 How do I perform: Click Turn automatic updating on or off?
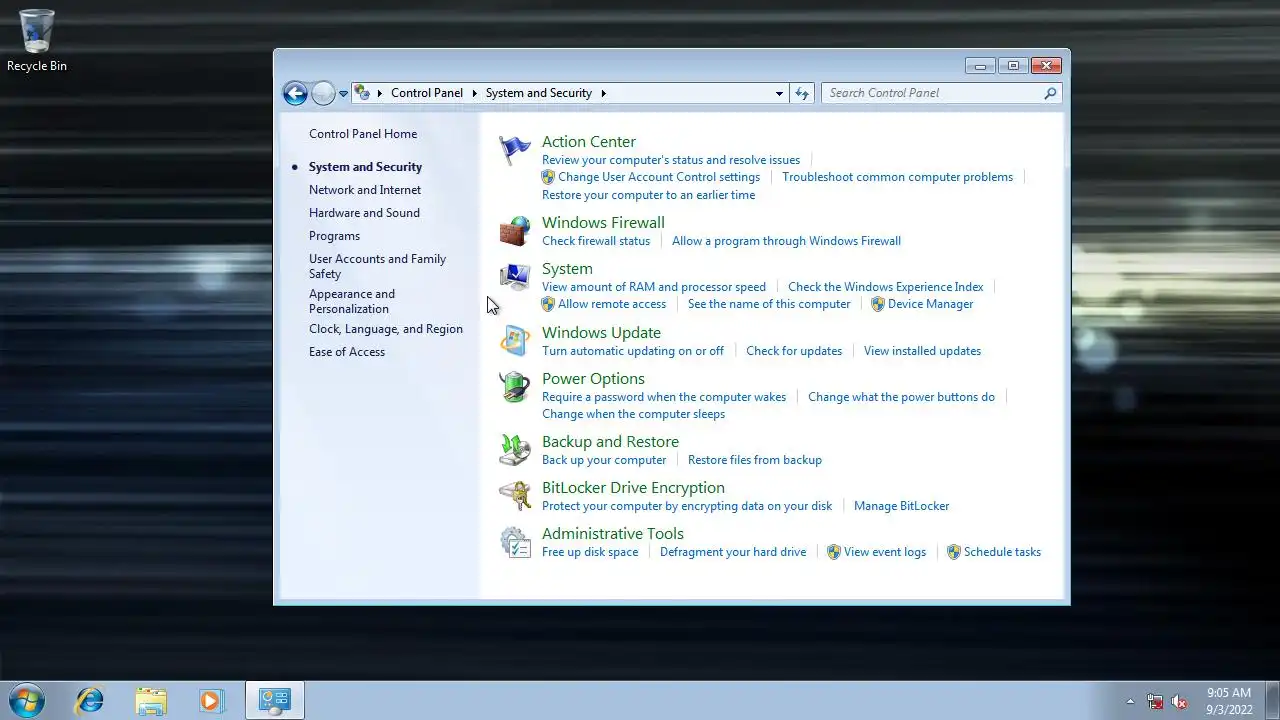633,351
